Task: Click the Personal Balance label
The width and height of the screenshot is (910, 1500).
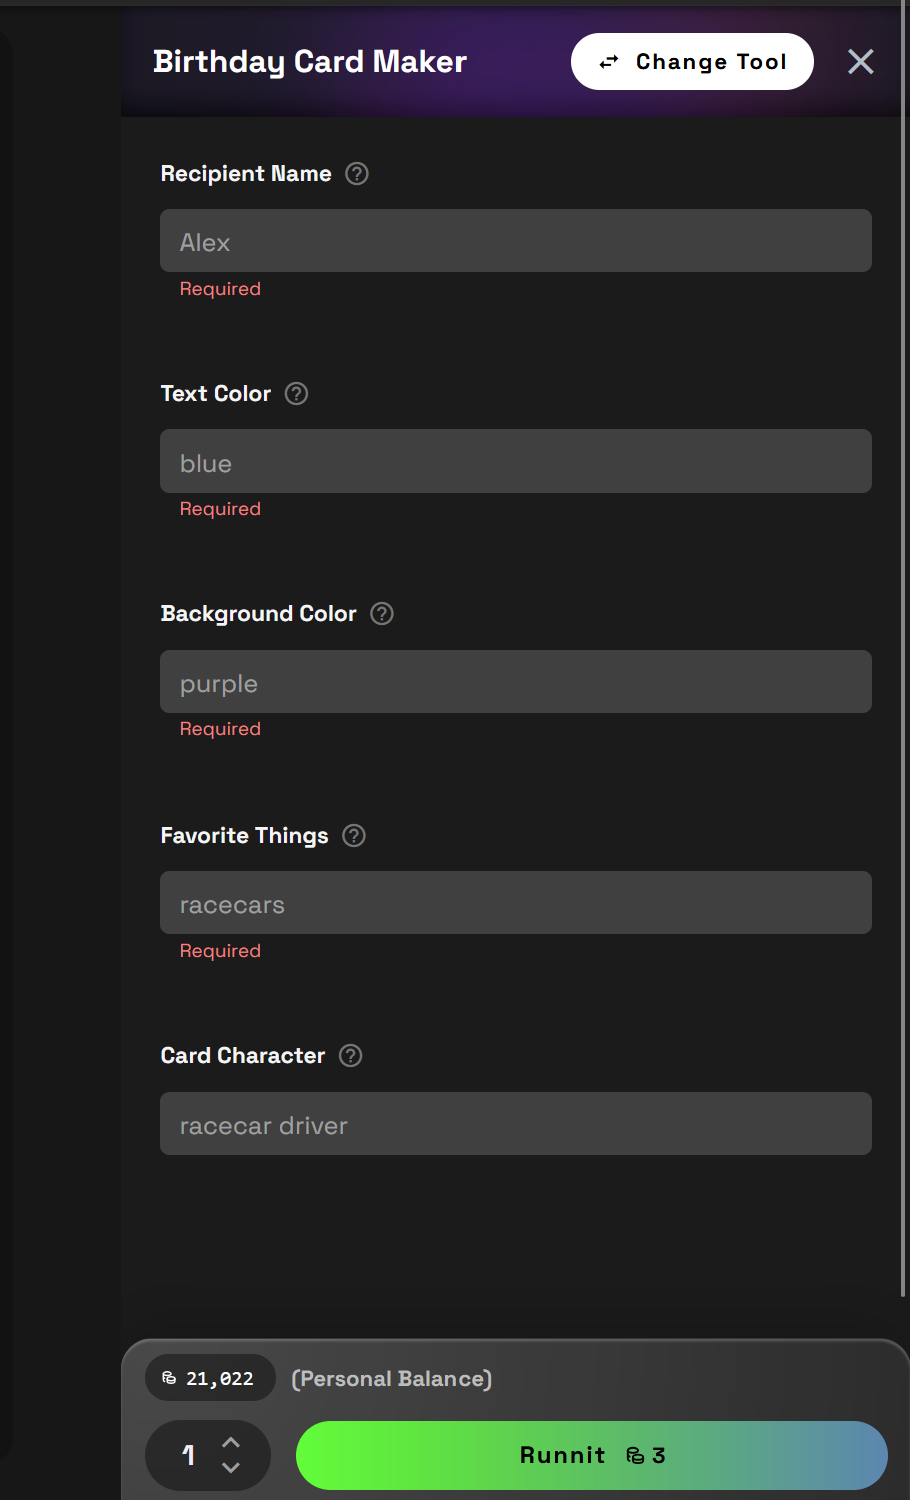Action: click(x=391, y=1378)
